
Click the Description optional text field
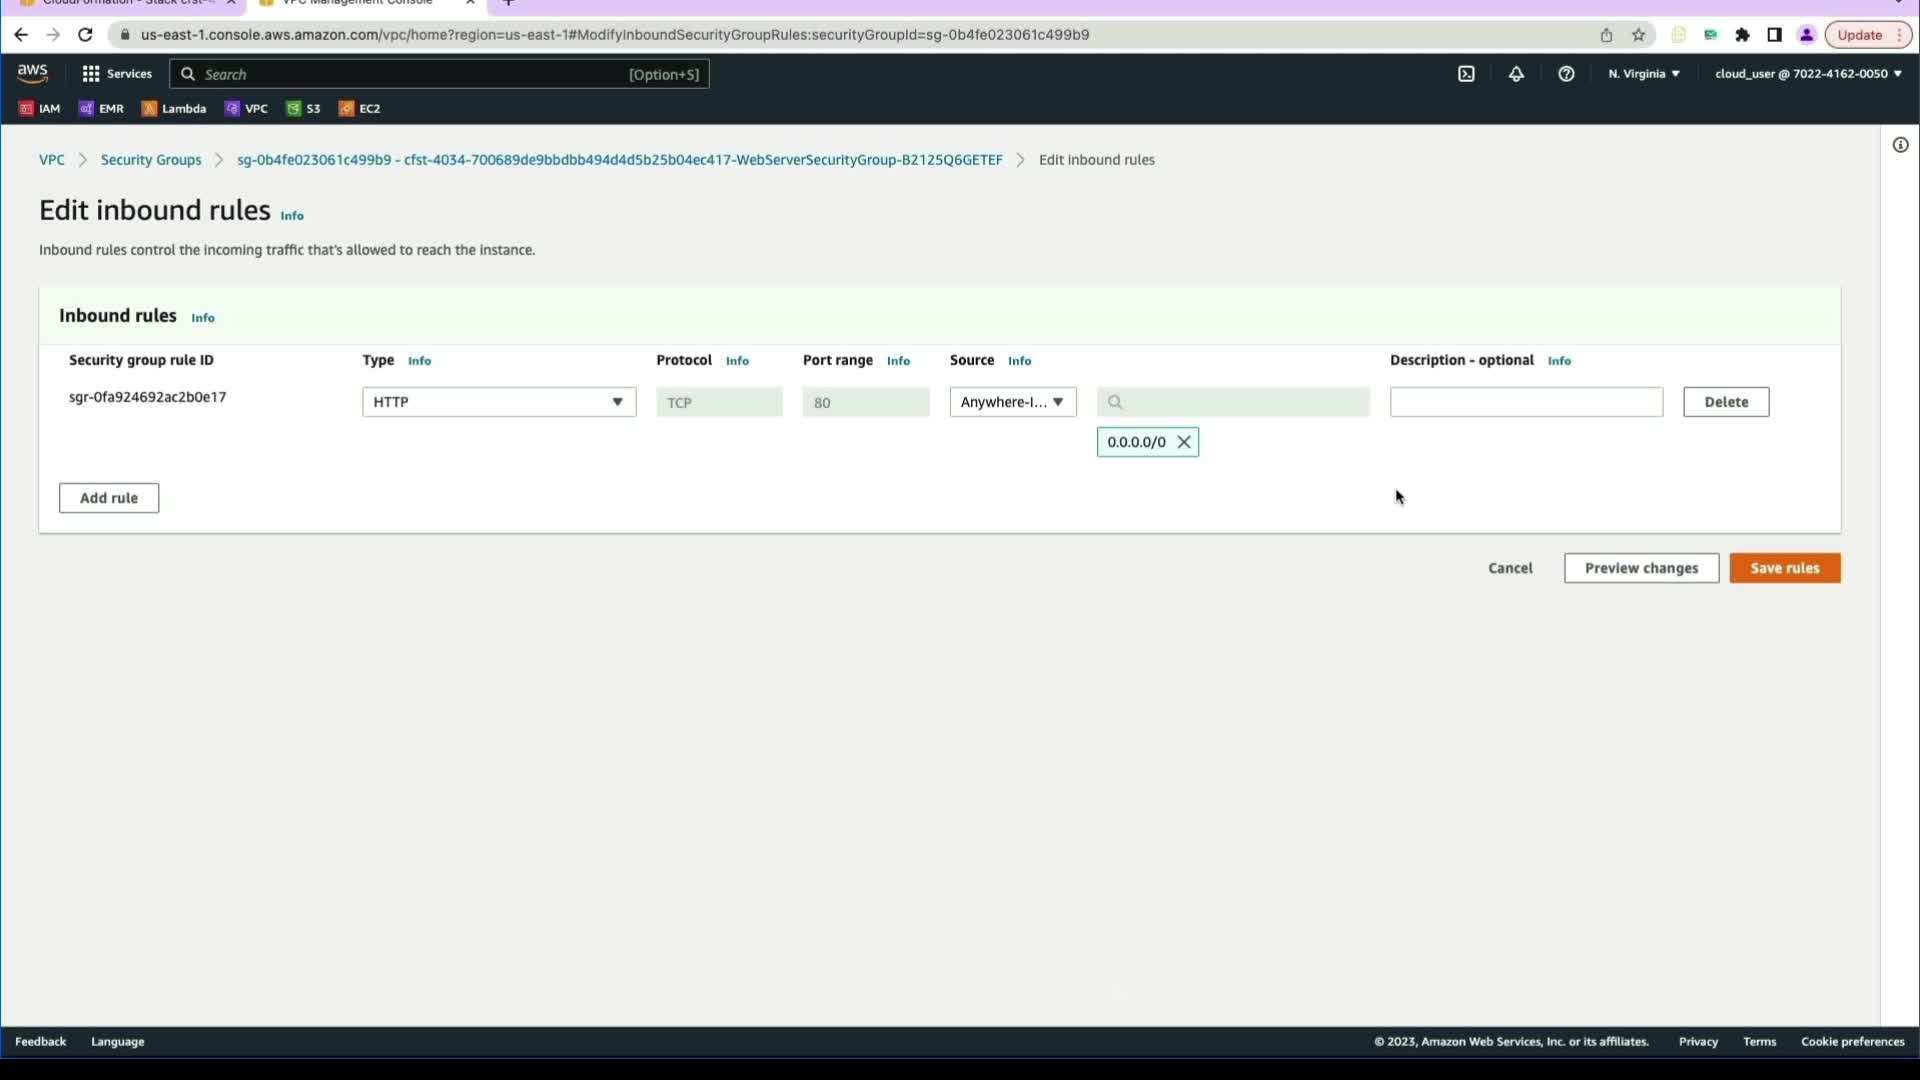point(1526,402)
